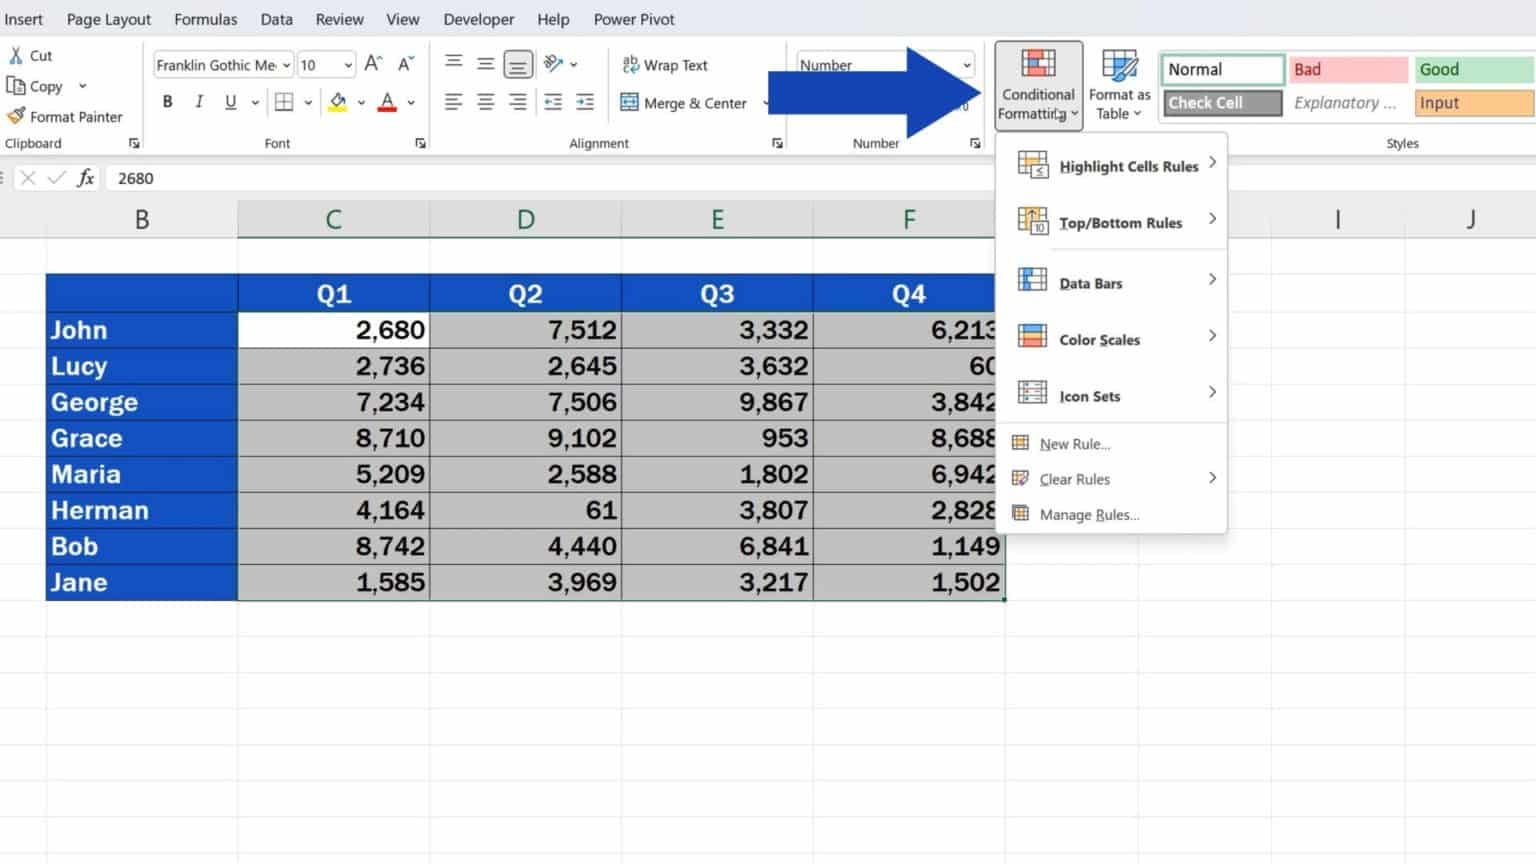Open the Number format dropdown
Viewport: 1536px width, 864px height.
tap(966, 64)
